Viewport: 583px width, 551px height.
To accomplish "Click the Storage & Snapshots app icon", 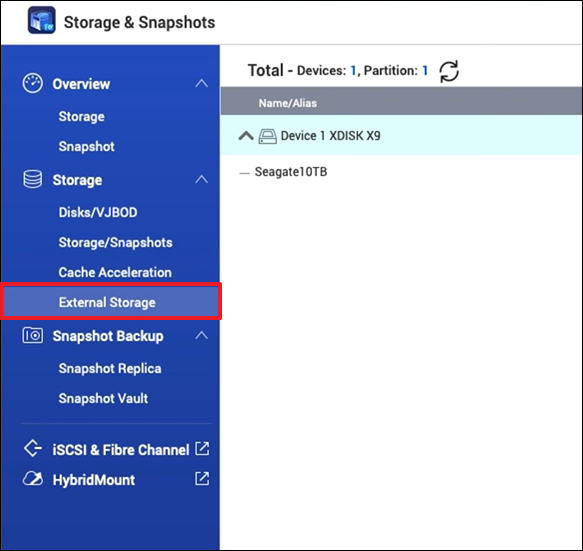I will coord(42,20).
